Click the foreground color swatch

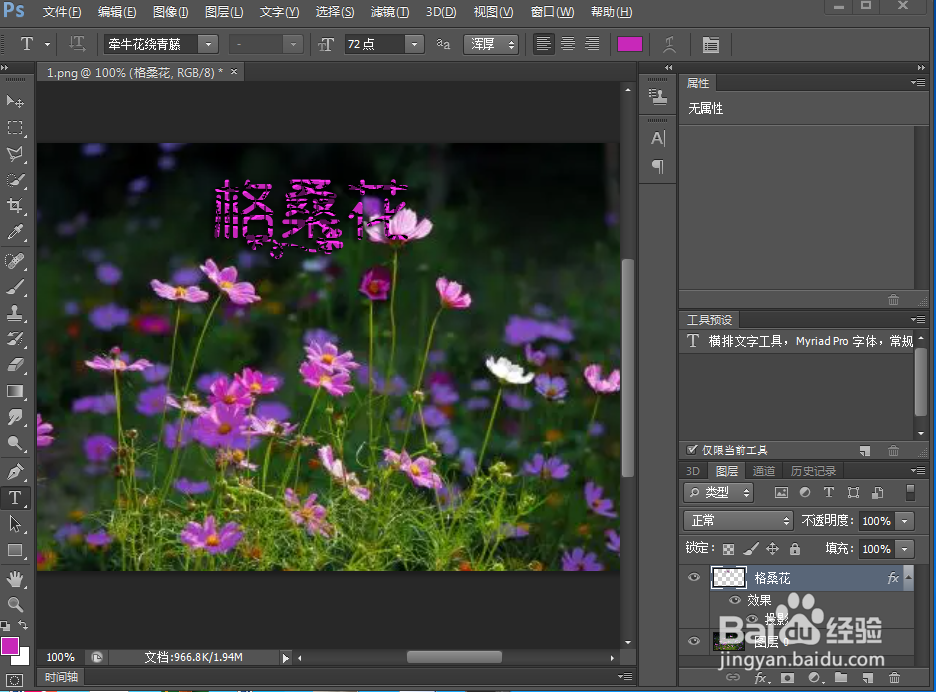(x=10, y=646)
